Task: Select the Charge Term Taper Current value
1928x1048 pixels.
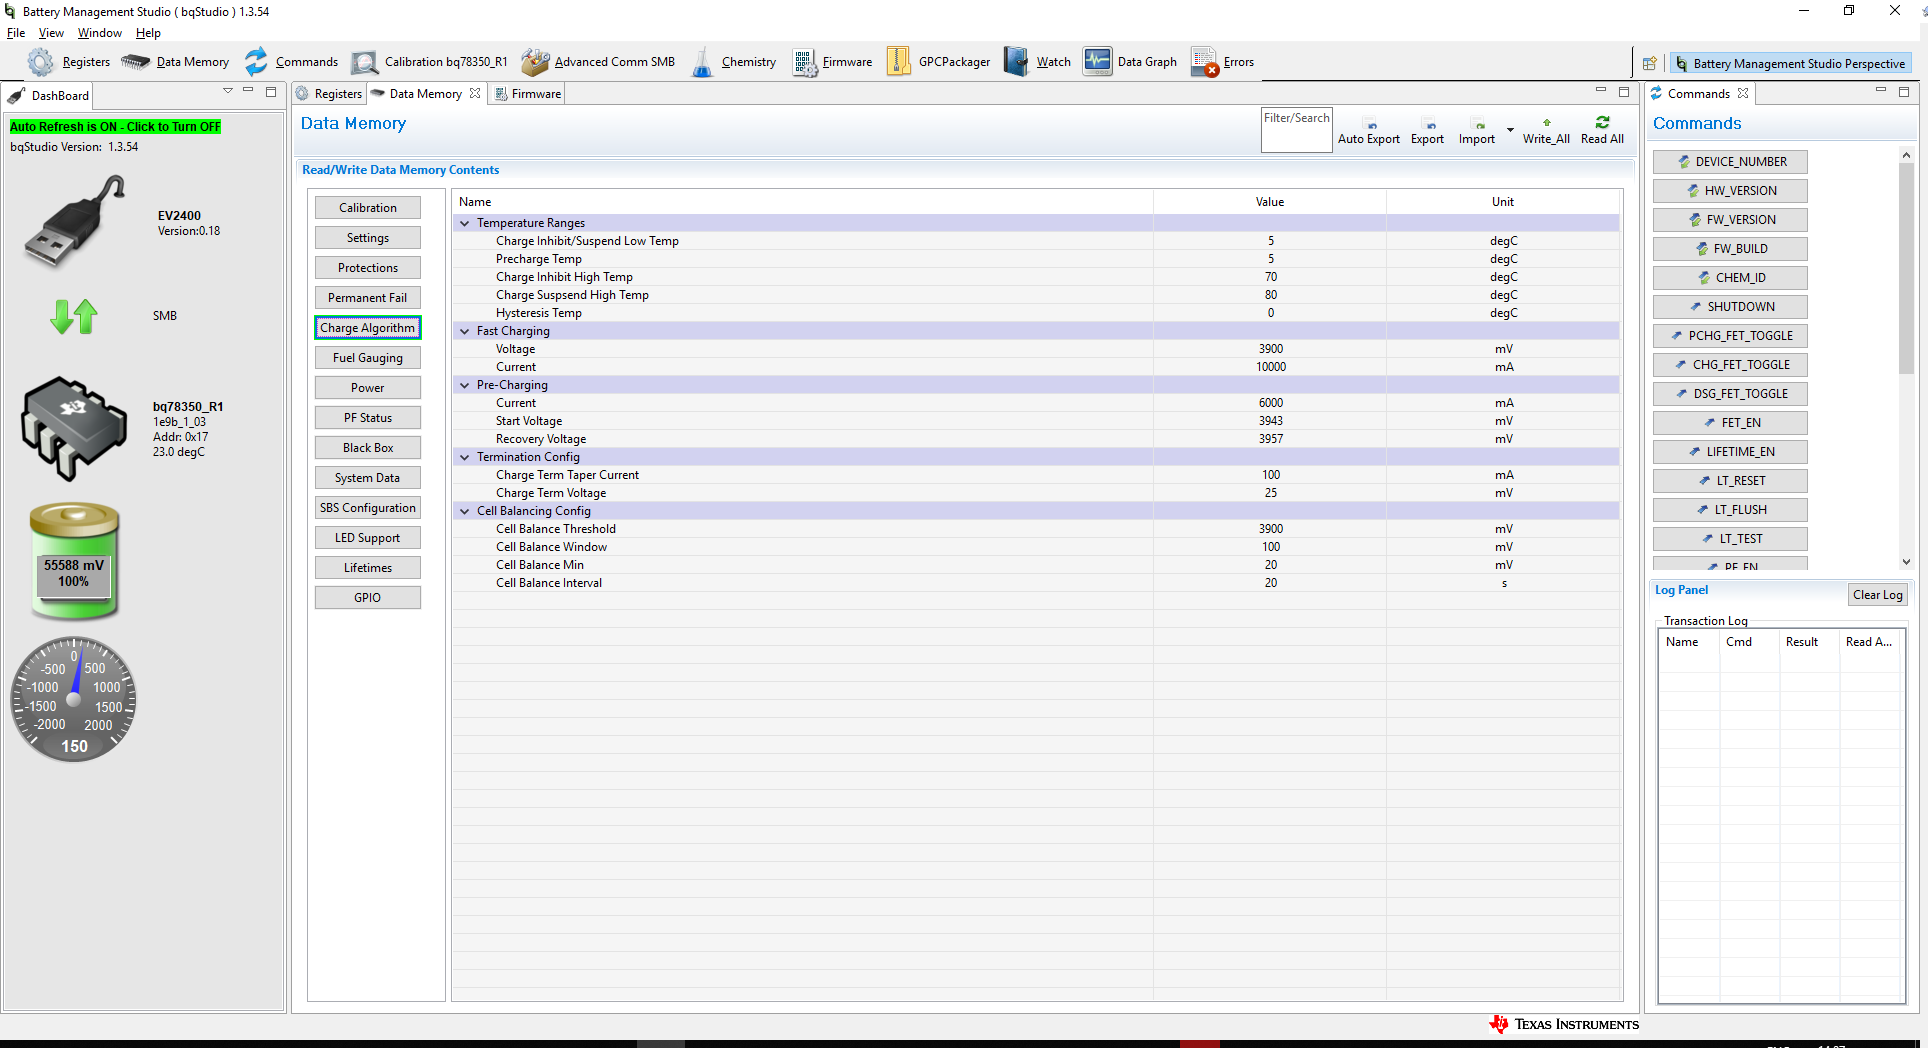Action: [x=1270, y=475]
